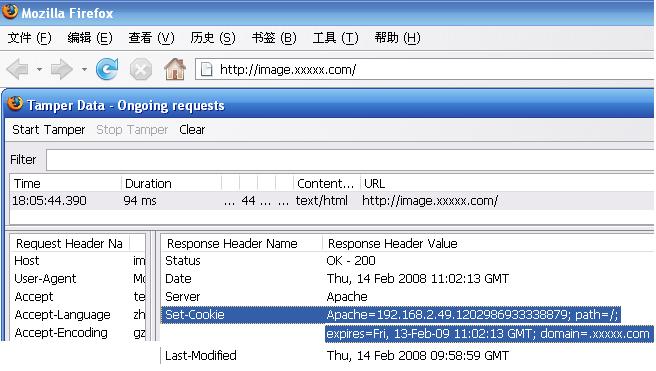
Task: Open the 编辑 (E) menu
Action: click(90, 38)
